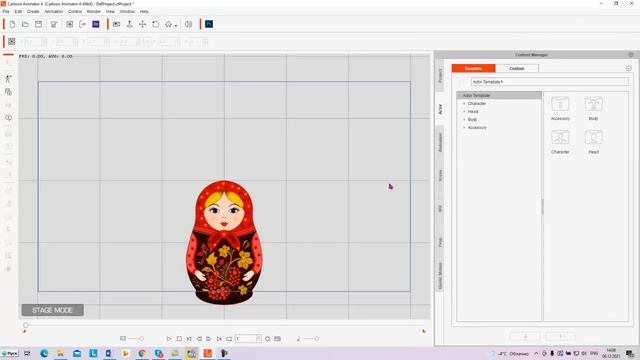Open the Render menu
This screenshot has height=360, width=640.
93,11
